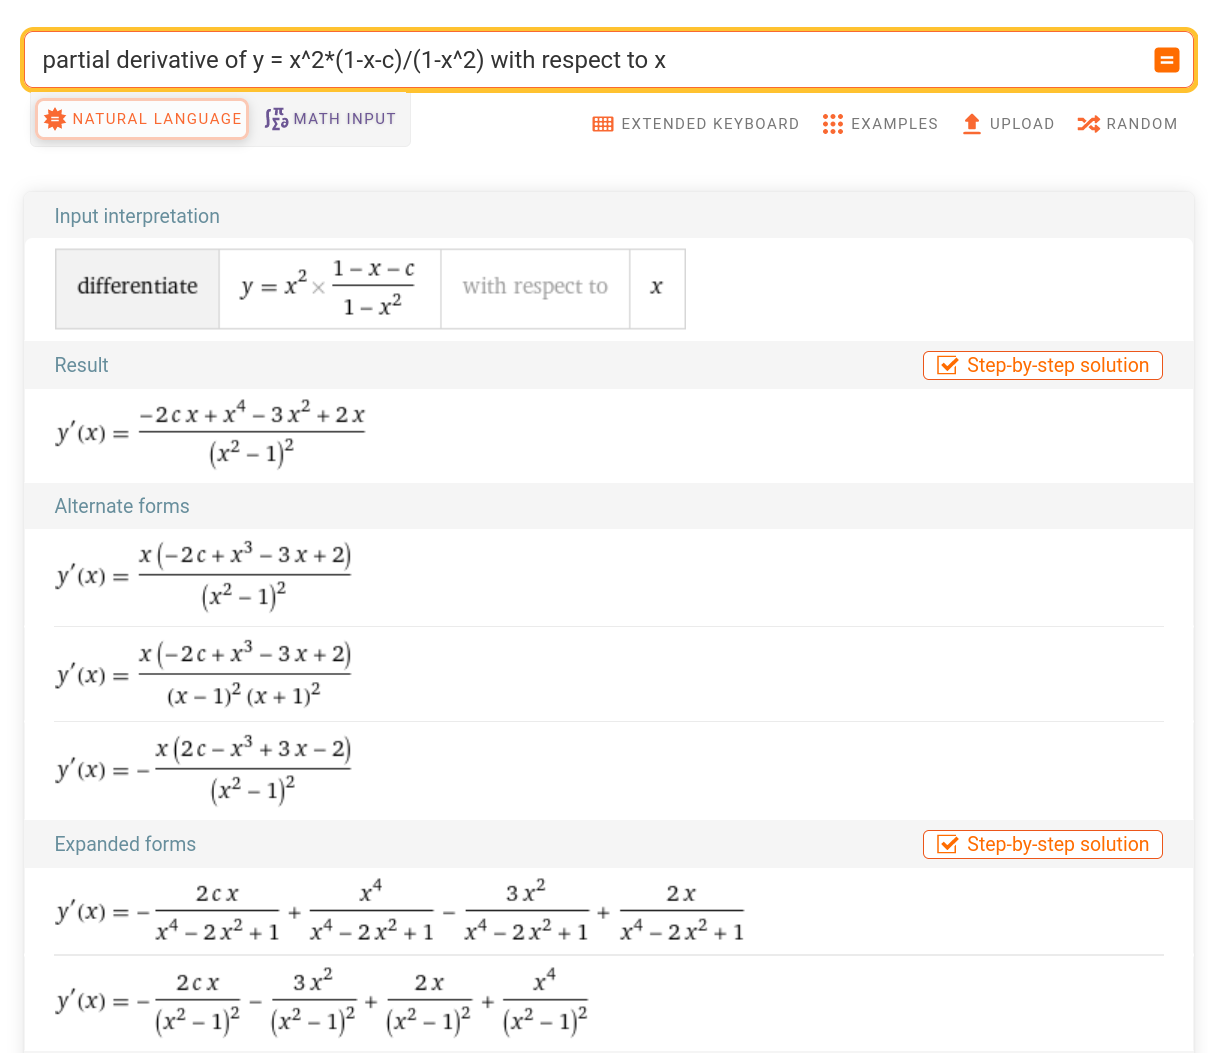Screen dimensions: 1208x1053
Task: Open the Extended Keyboard
Action: pos(696,124)
